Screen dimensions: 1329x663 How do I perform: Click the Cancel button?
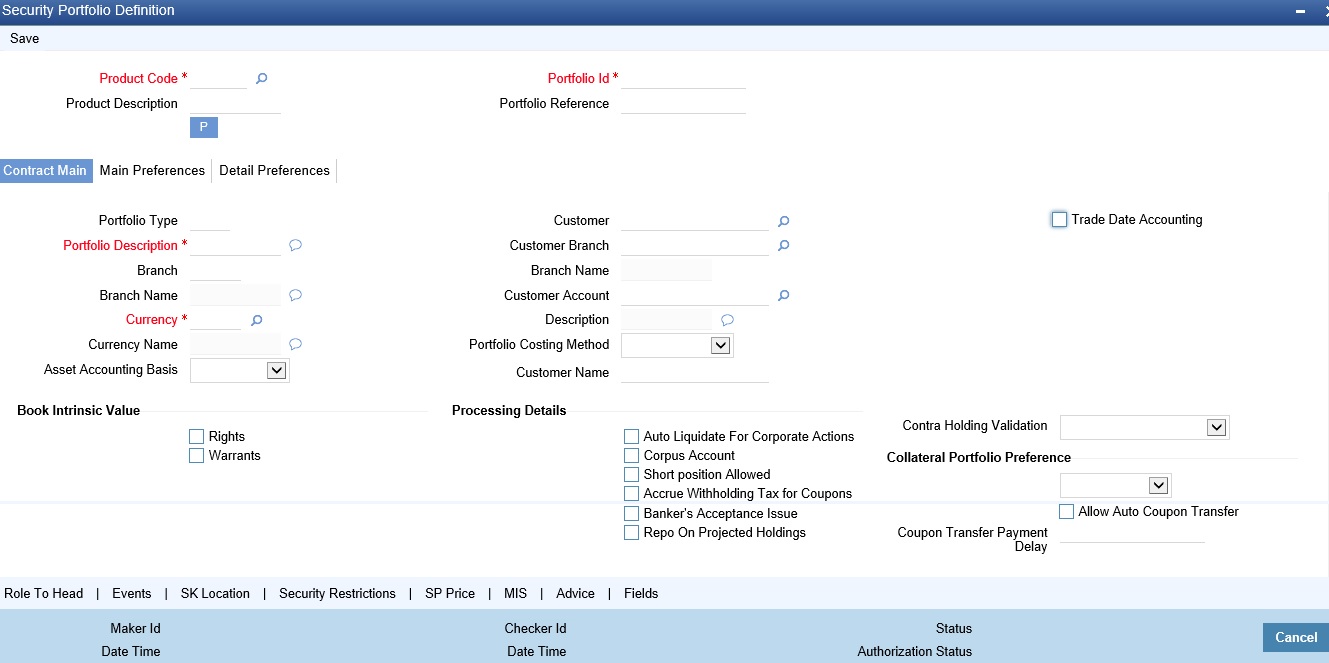tap(1296, 638)
